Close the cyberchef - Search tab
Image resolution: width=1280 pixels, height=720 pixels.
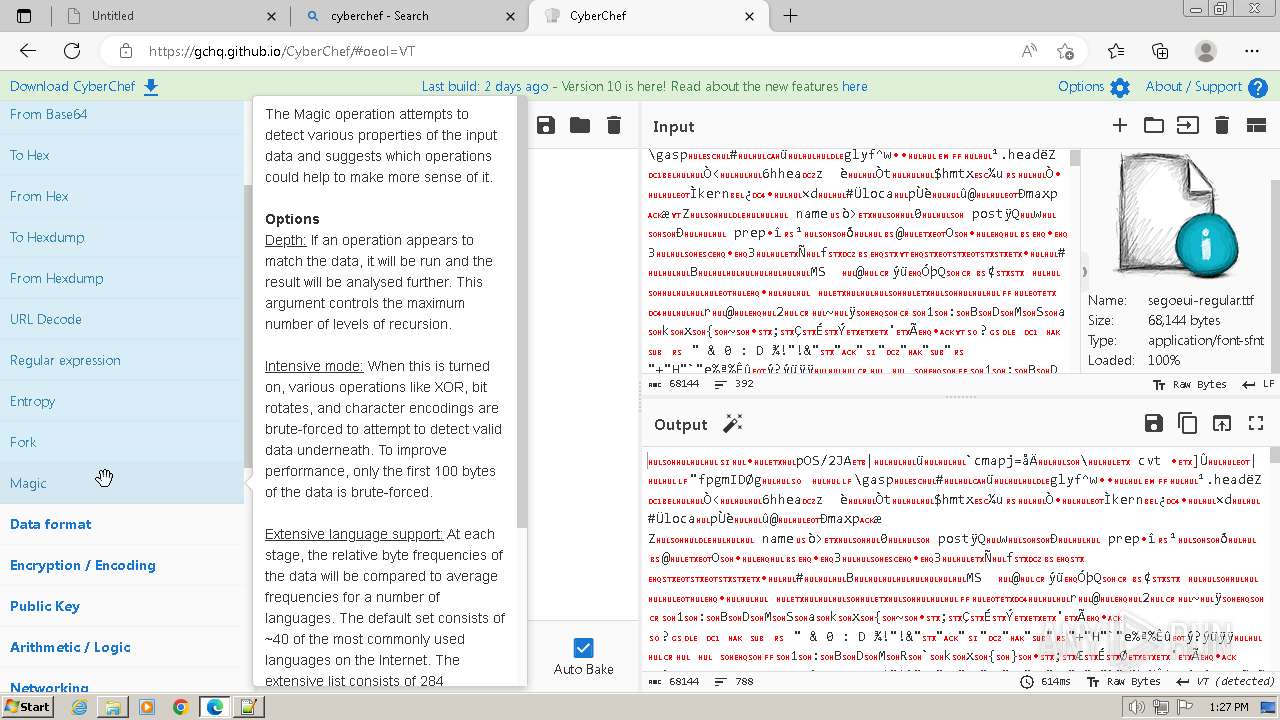(x=511, y=16)
